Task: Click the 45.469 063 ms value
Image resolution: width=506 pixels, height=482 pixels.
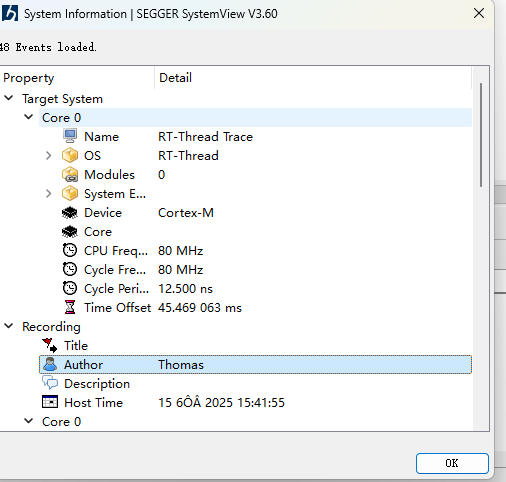Action: tap(200, 308)
